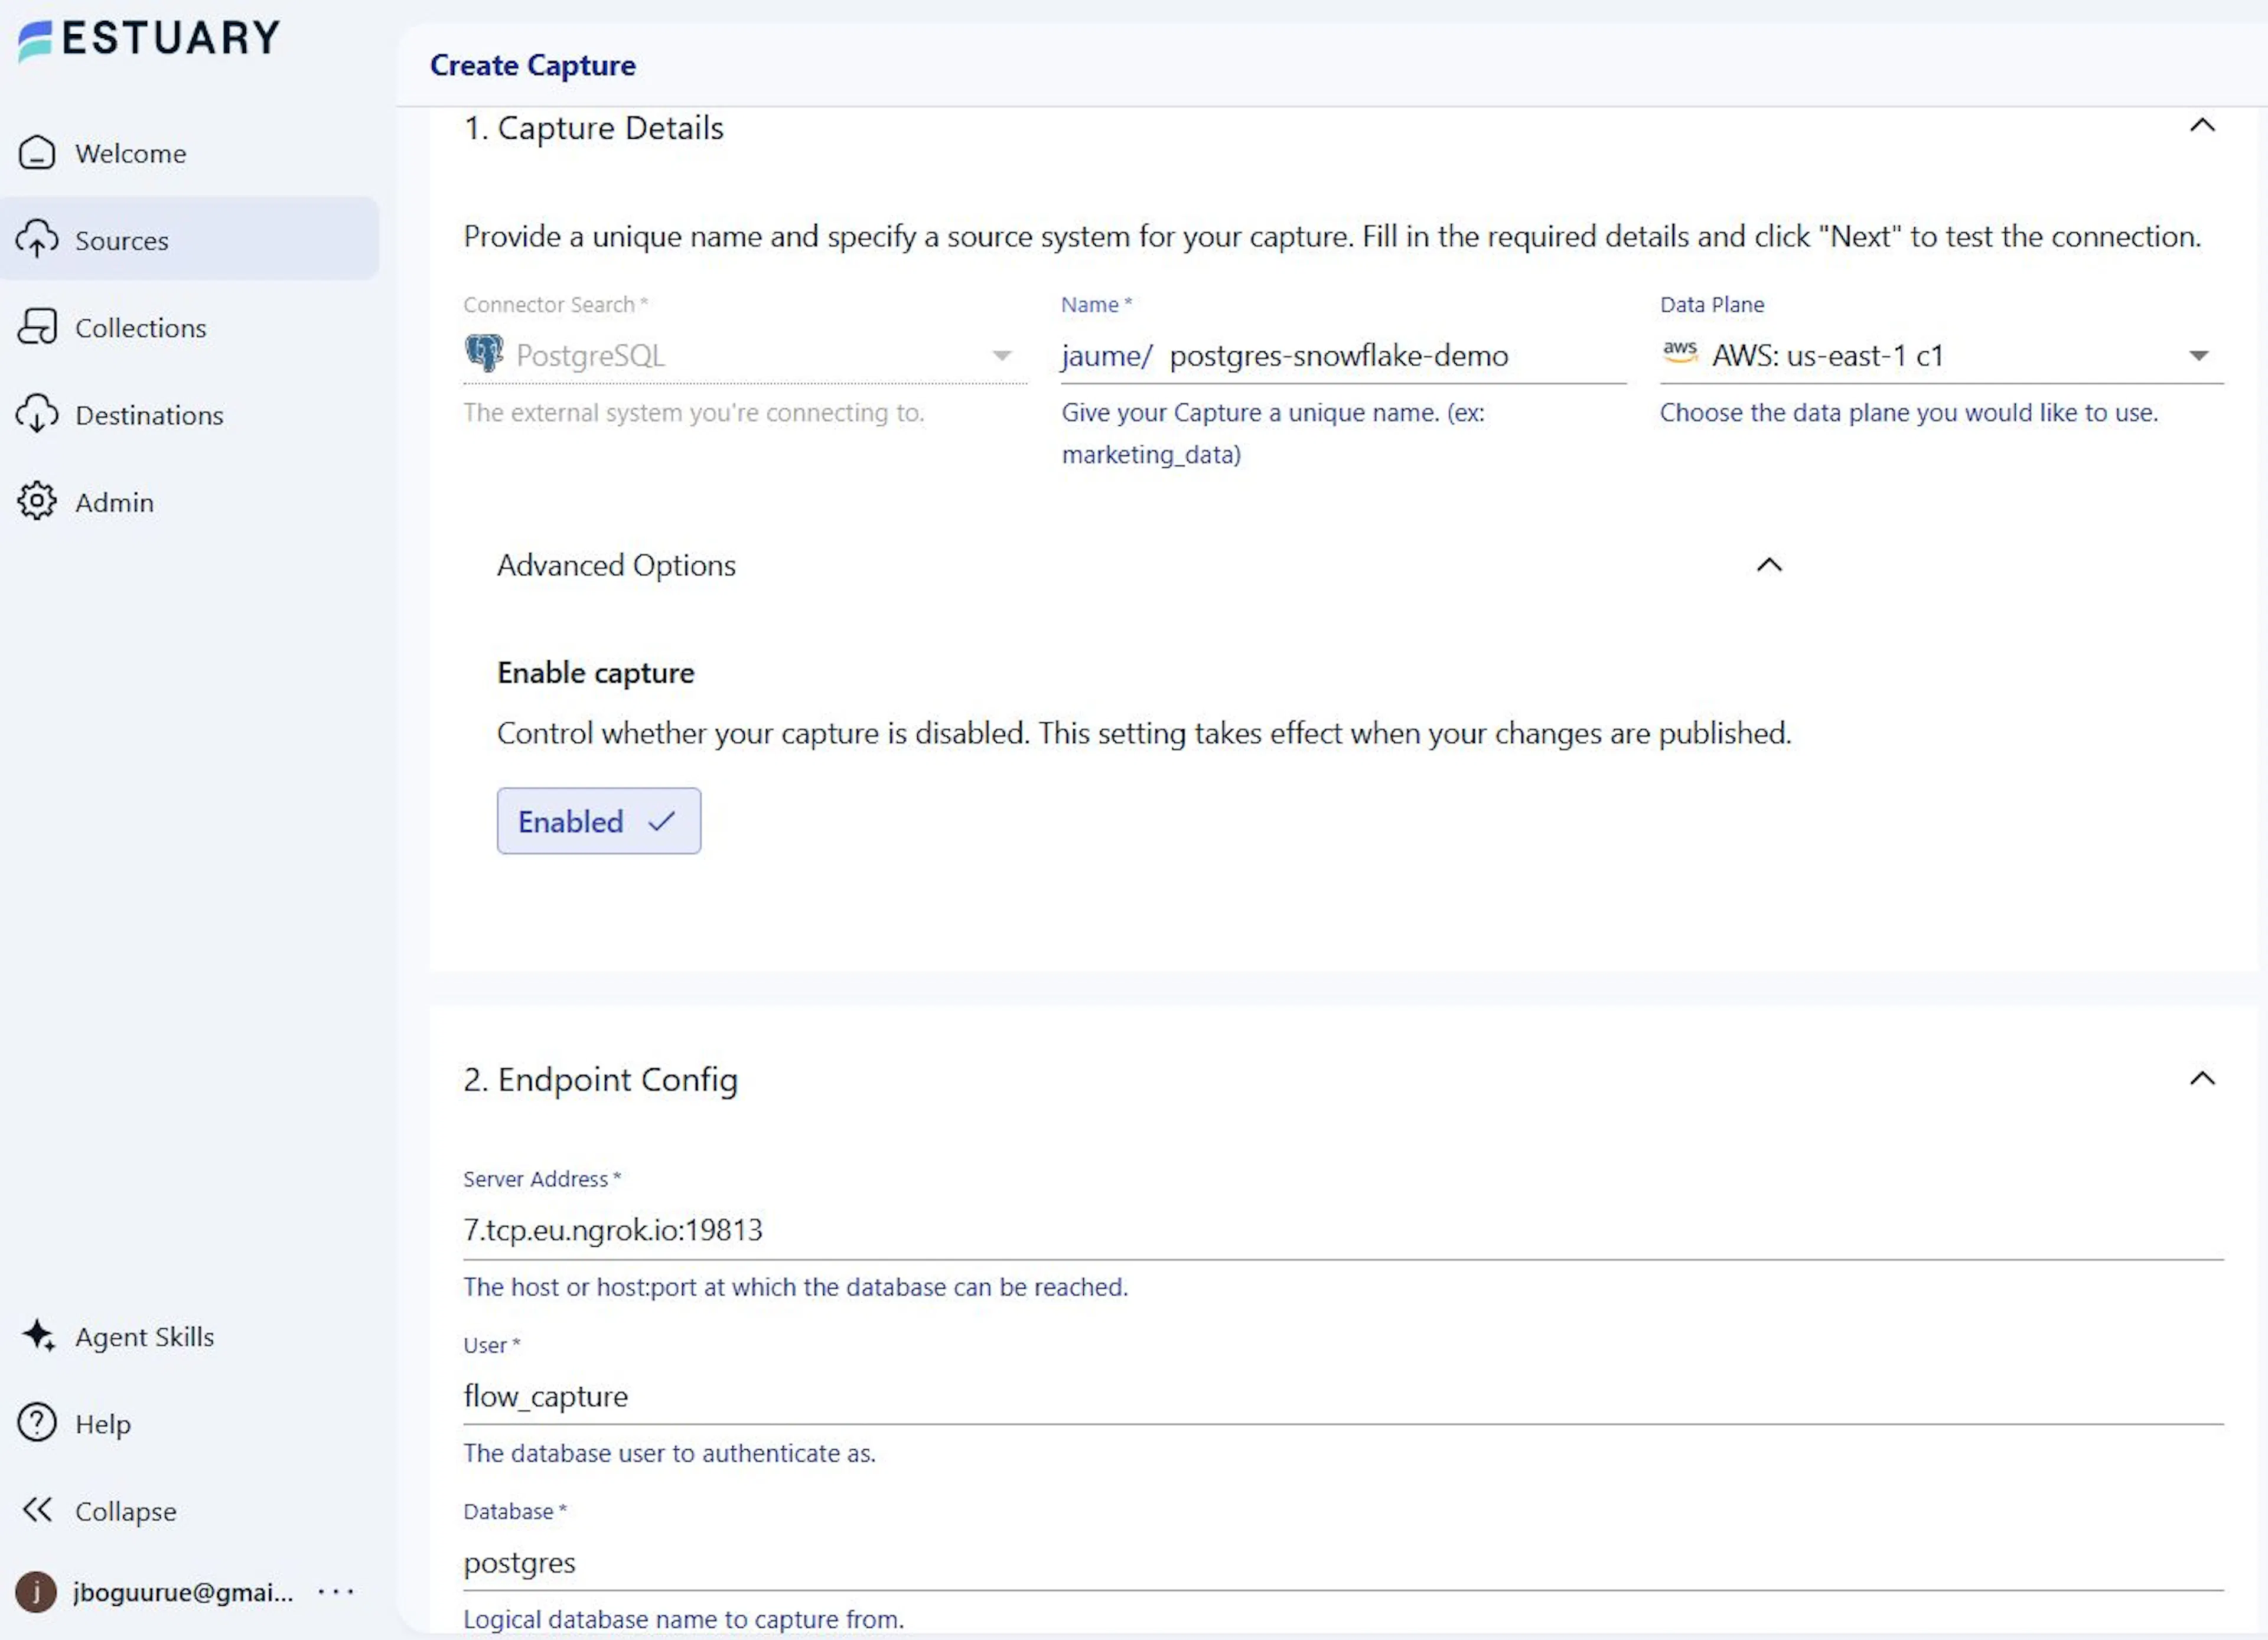The image size is (2268, 1640).
Task: Open the Data Plane dropdown arrow
Action: point(2198,356)
